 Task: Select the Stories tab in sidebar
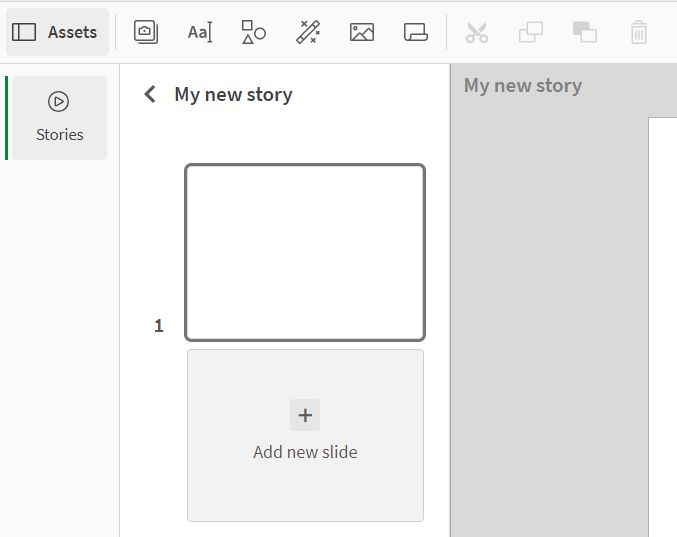[x=59, y=117]
